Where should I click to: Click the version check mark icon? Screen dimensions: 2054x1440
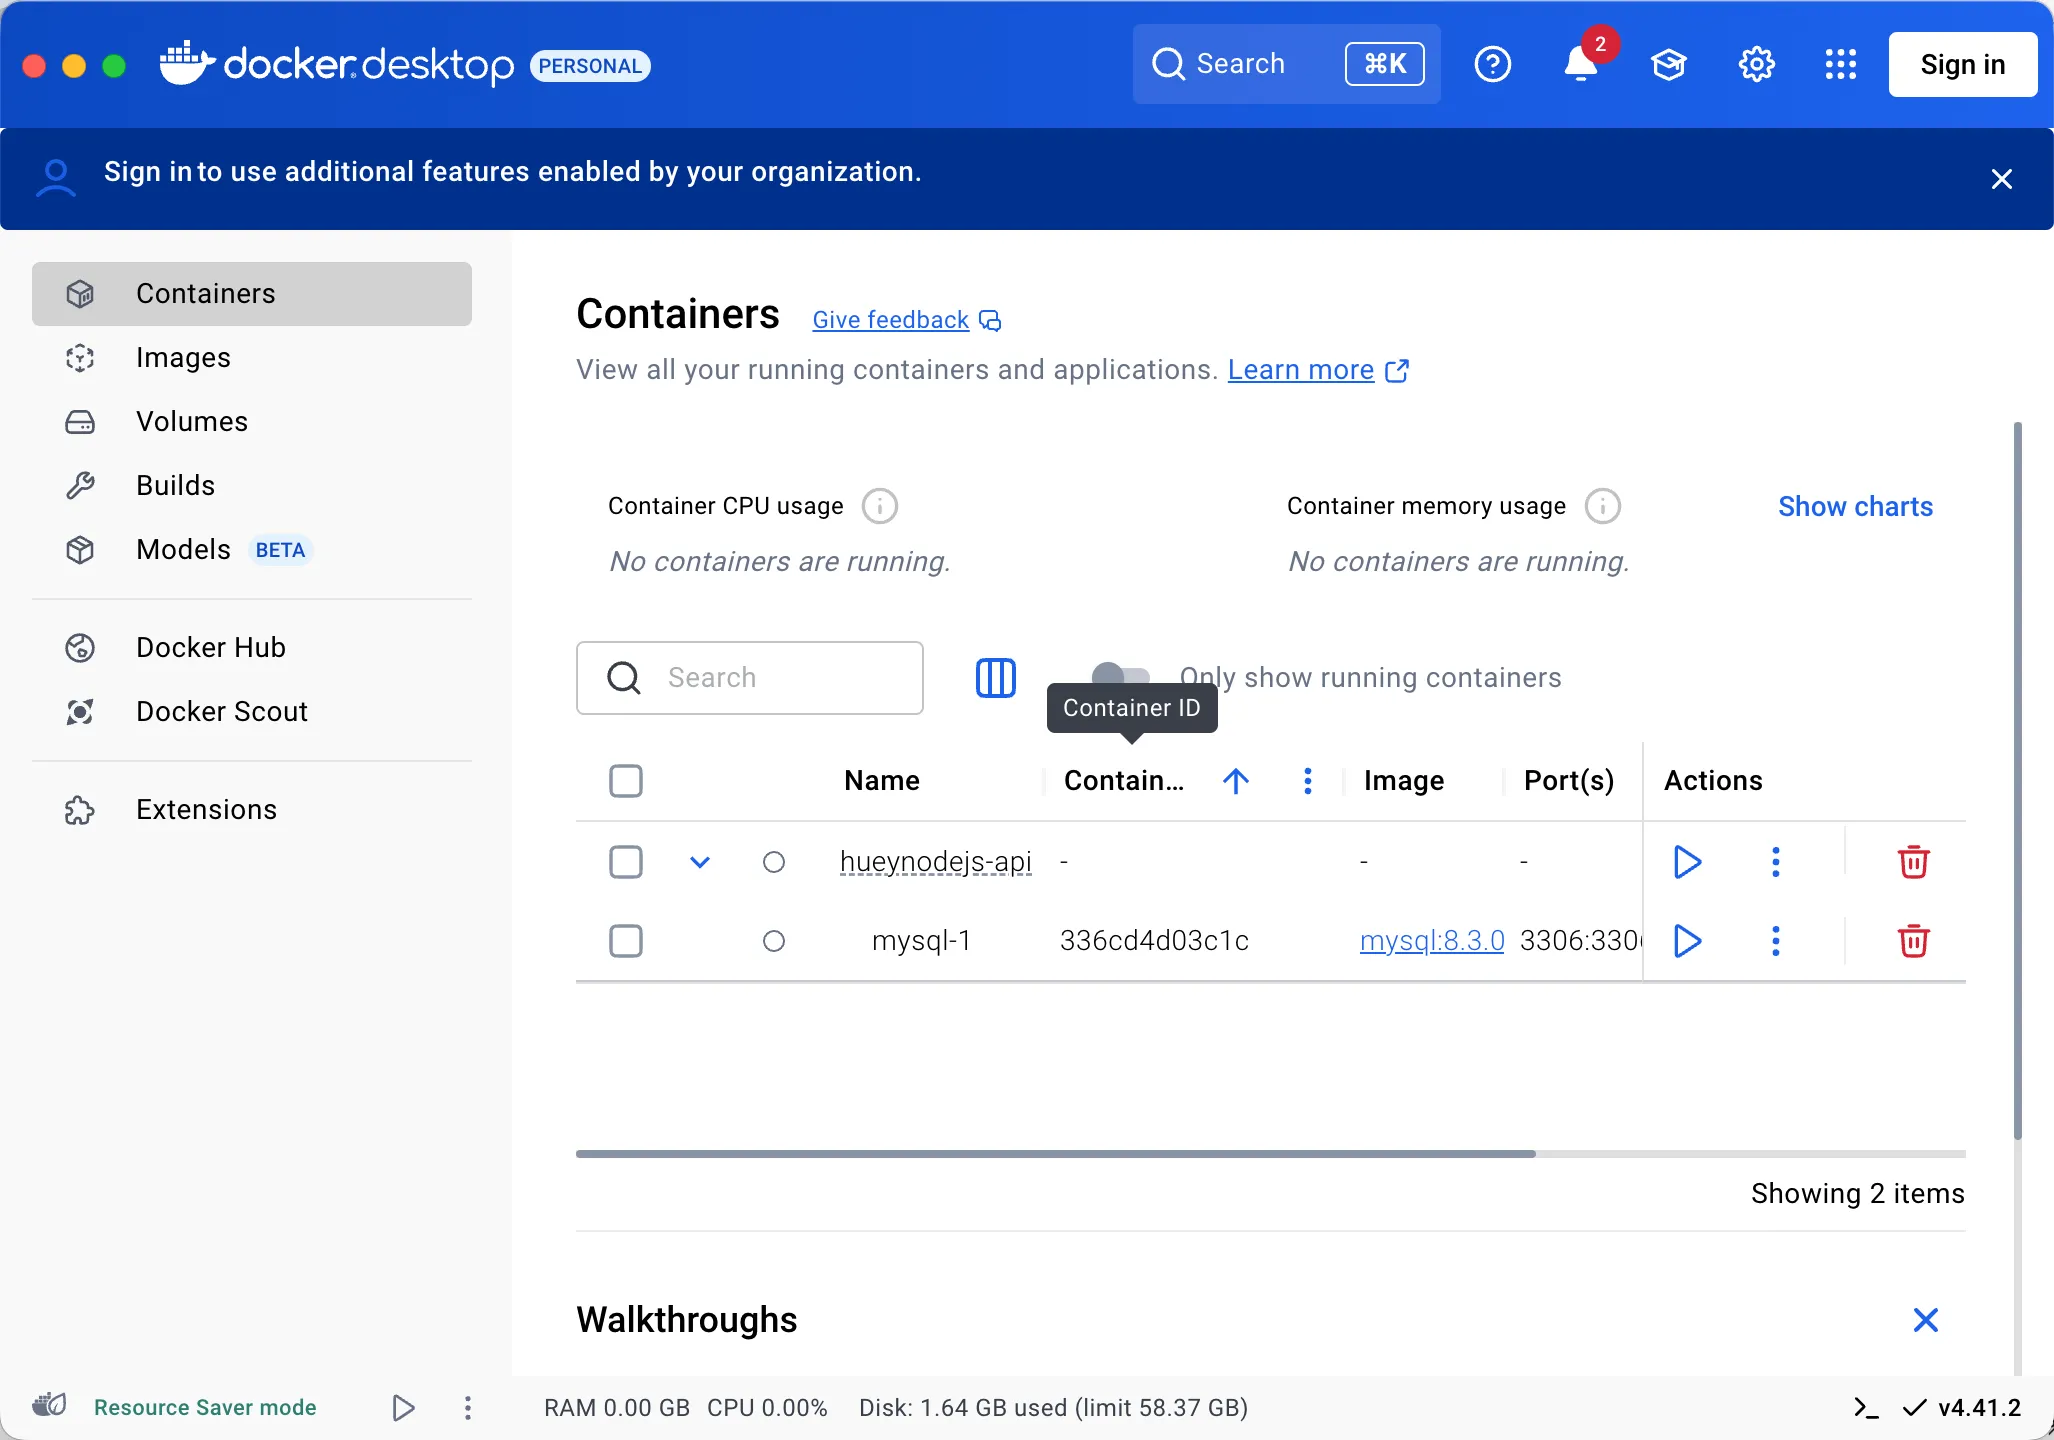(x=1914, y=1408)
